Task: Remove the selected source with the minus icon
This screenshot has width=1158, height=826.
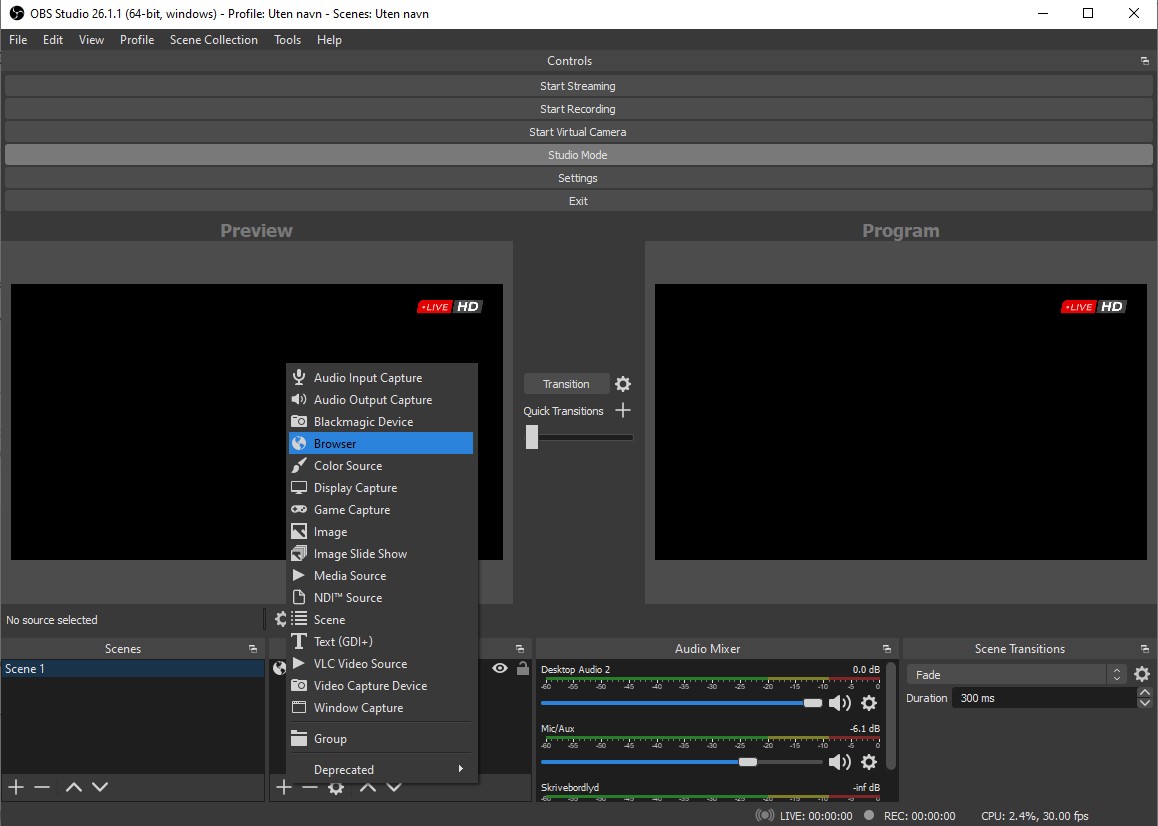Action: (309, 788)
